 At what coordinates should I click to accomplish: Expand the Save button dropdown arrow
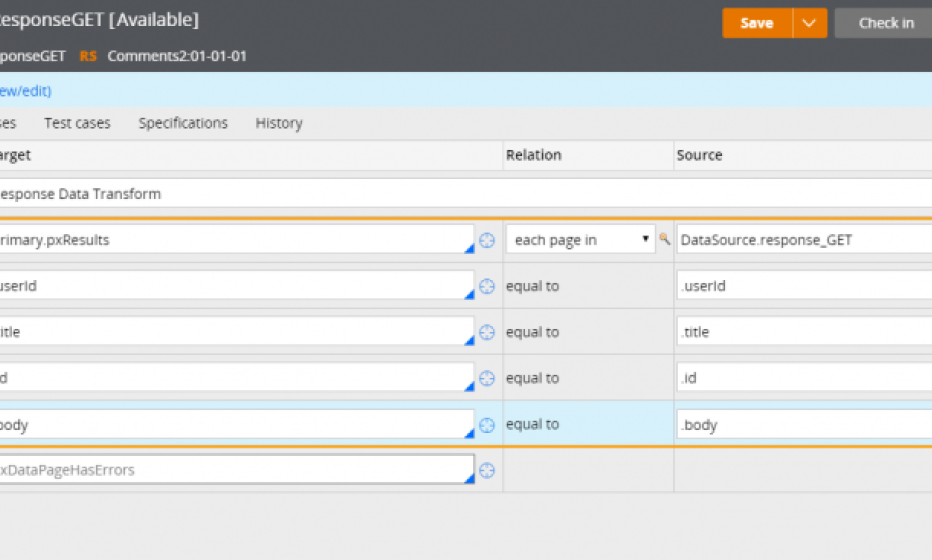[809, 23]
